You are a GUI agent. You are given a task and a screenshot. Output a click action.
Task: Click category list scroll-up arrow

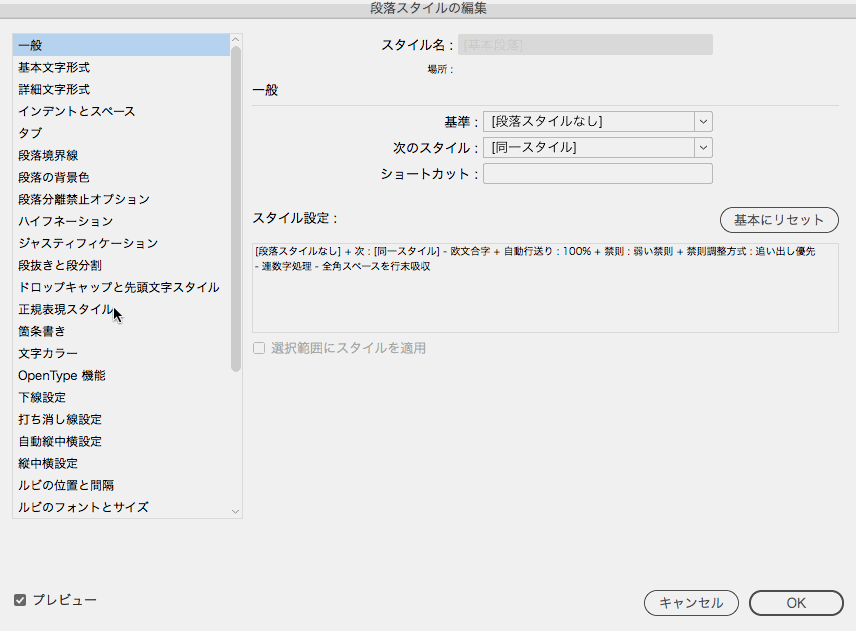point(236,40)
